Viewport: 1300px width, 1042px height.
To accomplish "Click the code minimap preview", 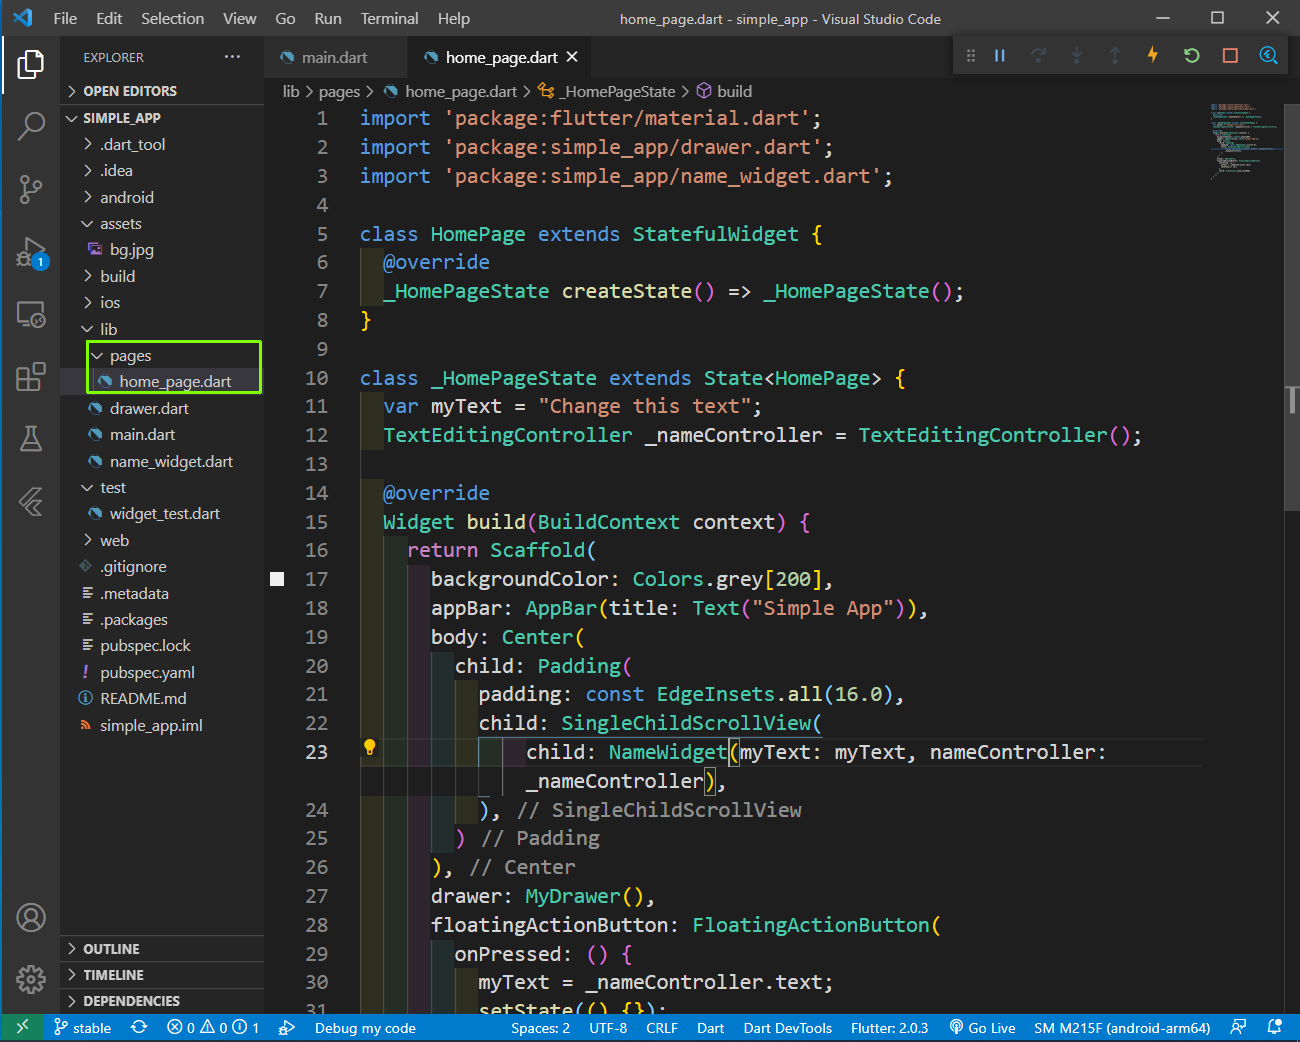I will 1243,140.
